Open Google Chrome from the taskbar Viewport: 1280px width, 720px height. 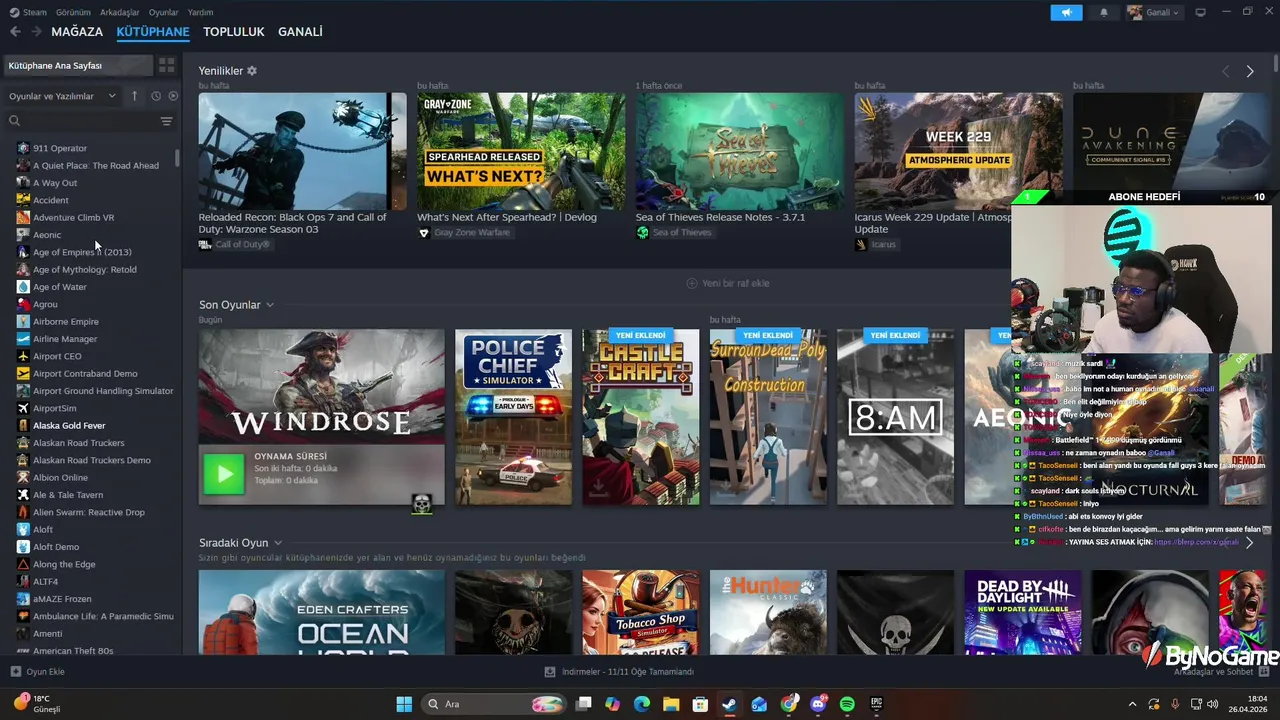point(789,704)
